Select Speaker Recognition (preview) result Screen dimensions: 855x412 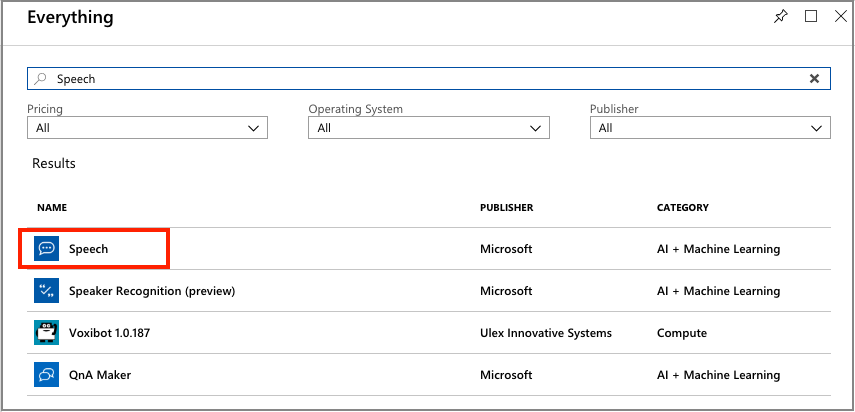click(151, 291)
